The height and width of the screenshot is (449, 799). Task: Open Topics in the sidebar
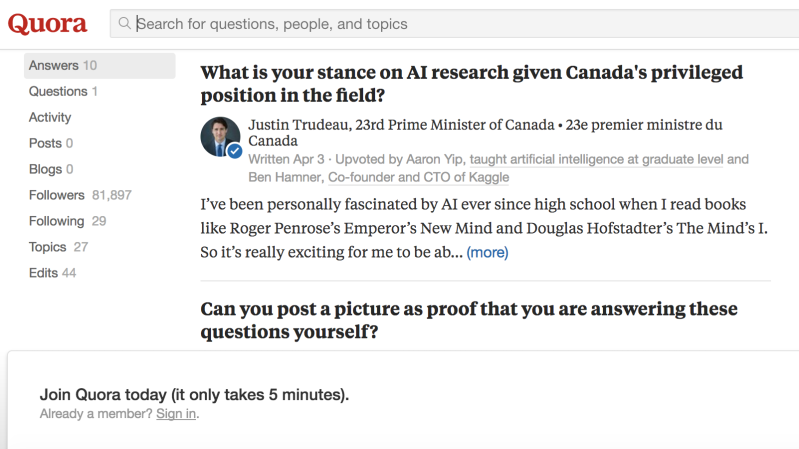[58, 247]
